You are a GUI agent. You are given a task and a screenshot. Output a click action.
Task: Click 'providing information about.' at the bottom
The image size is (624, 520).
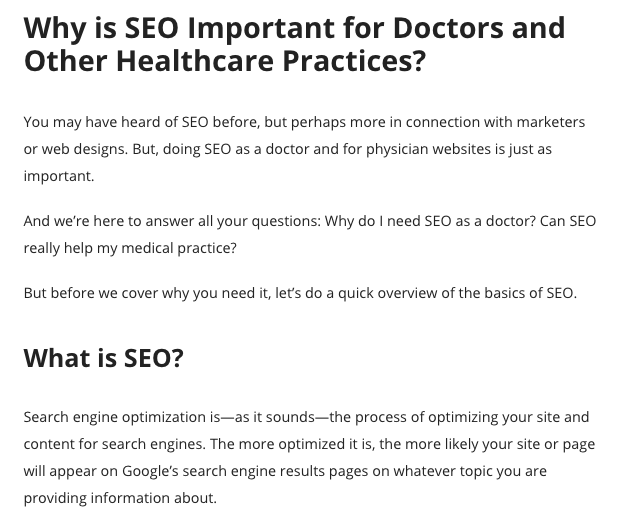coord(120,498)
